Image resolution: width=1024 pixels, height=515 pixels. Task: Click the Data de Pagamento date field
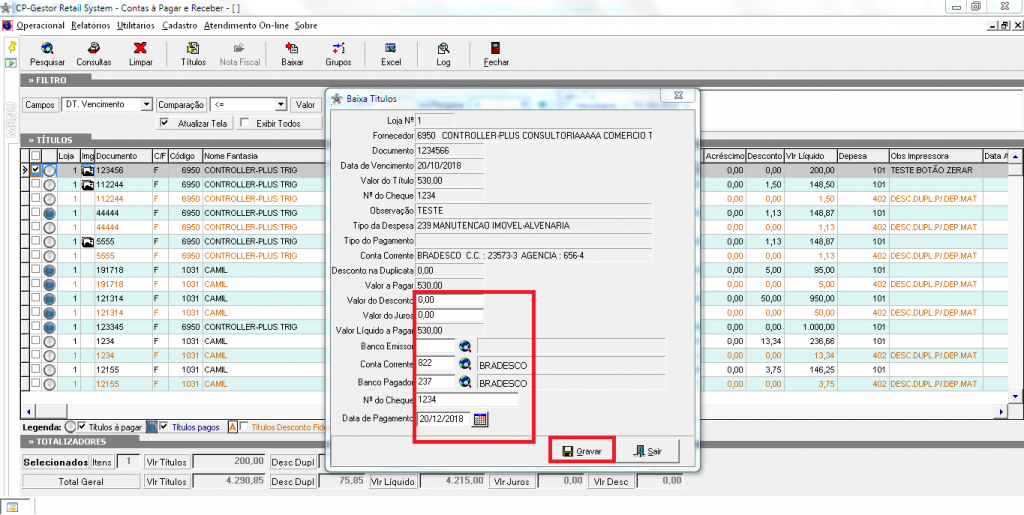443,419
